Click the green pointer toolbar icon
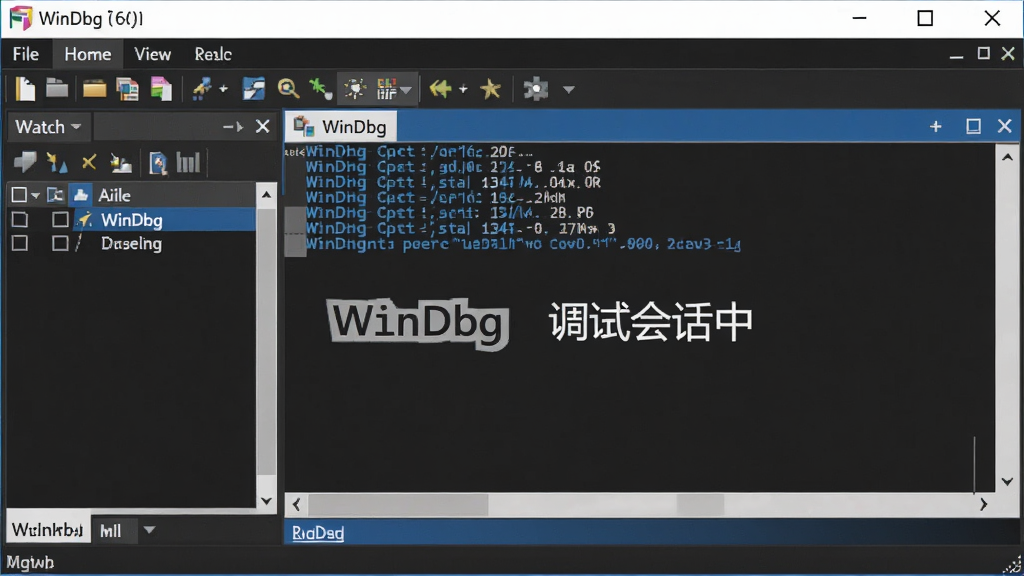The width and height of the screenshot is (1024, 576). pos(320,89)
